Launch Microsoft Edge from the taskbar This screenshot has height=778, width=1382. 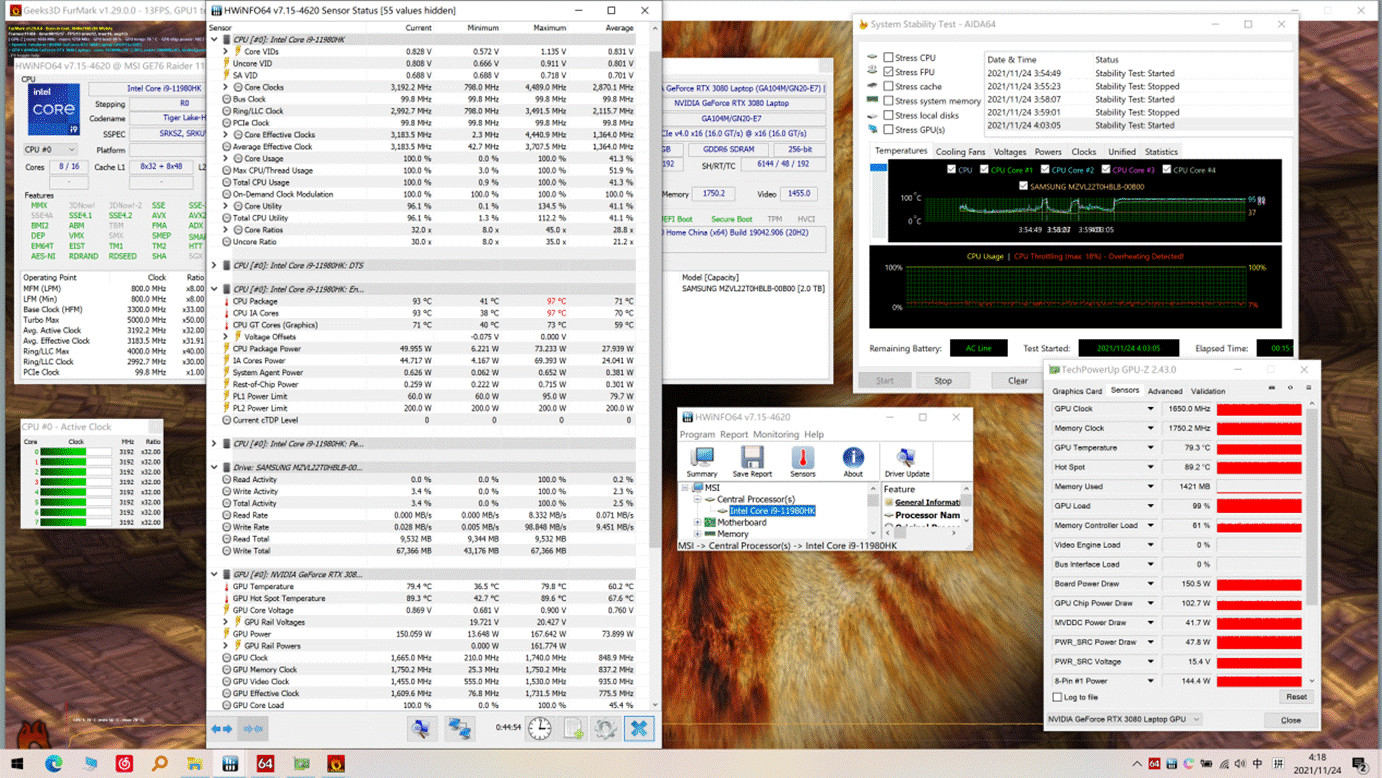pyautogui.click(x=54, y=763)
